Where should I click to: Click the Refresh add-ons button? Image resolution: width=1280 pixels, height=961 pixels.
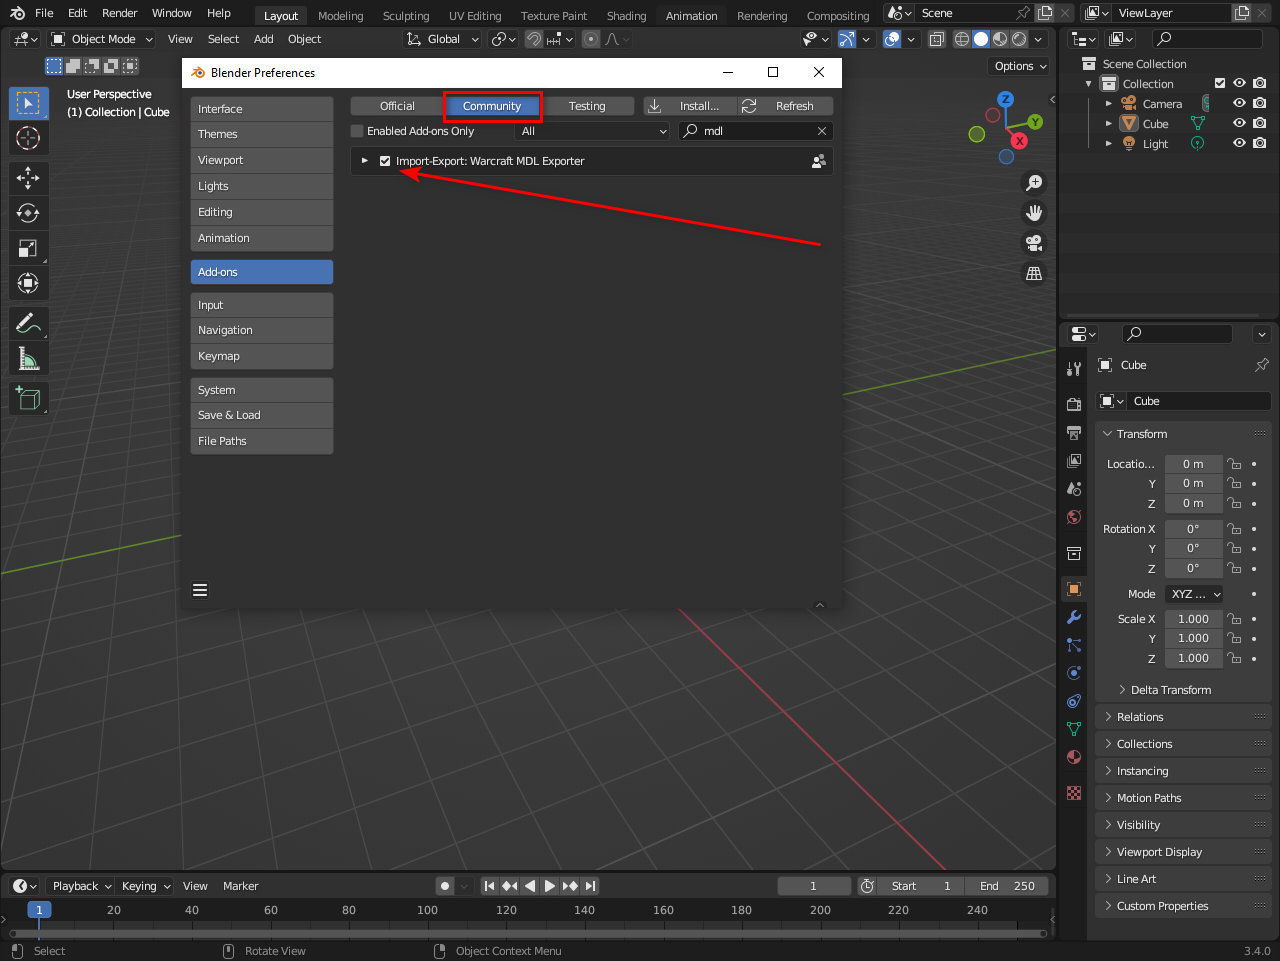[785, 106]
